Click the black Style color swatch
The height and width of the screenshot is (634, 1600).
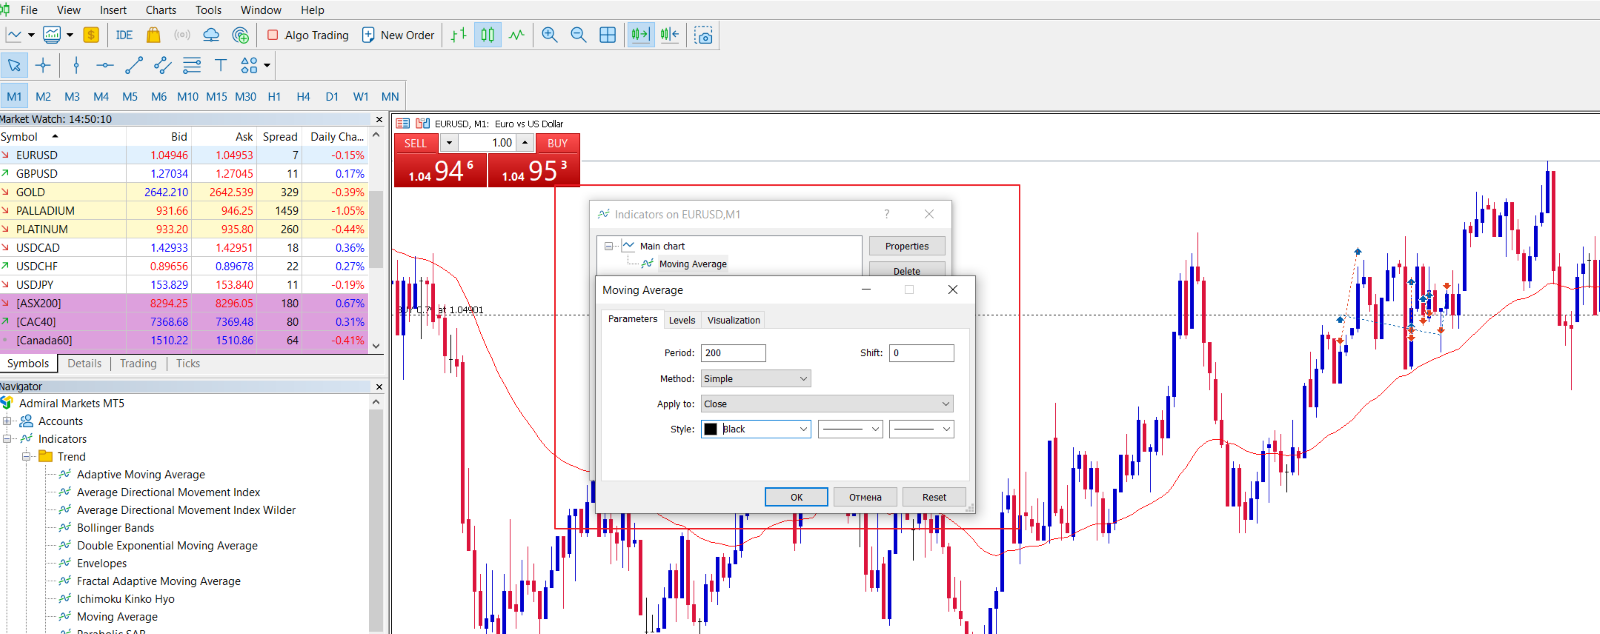pos(711,429)
